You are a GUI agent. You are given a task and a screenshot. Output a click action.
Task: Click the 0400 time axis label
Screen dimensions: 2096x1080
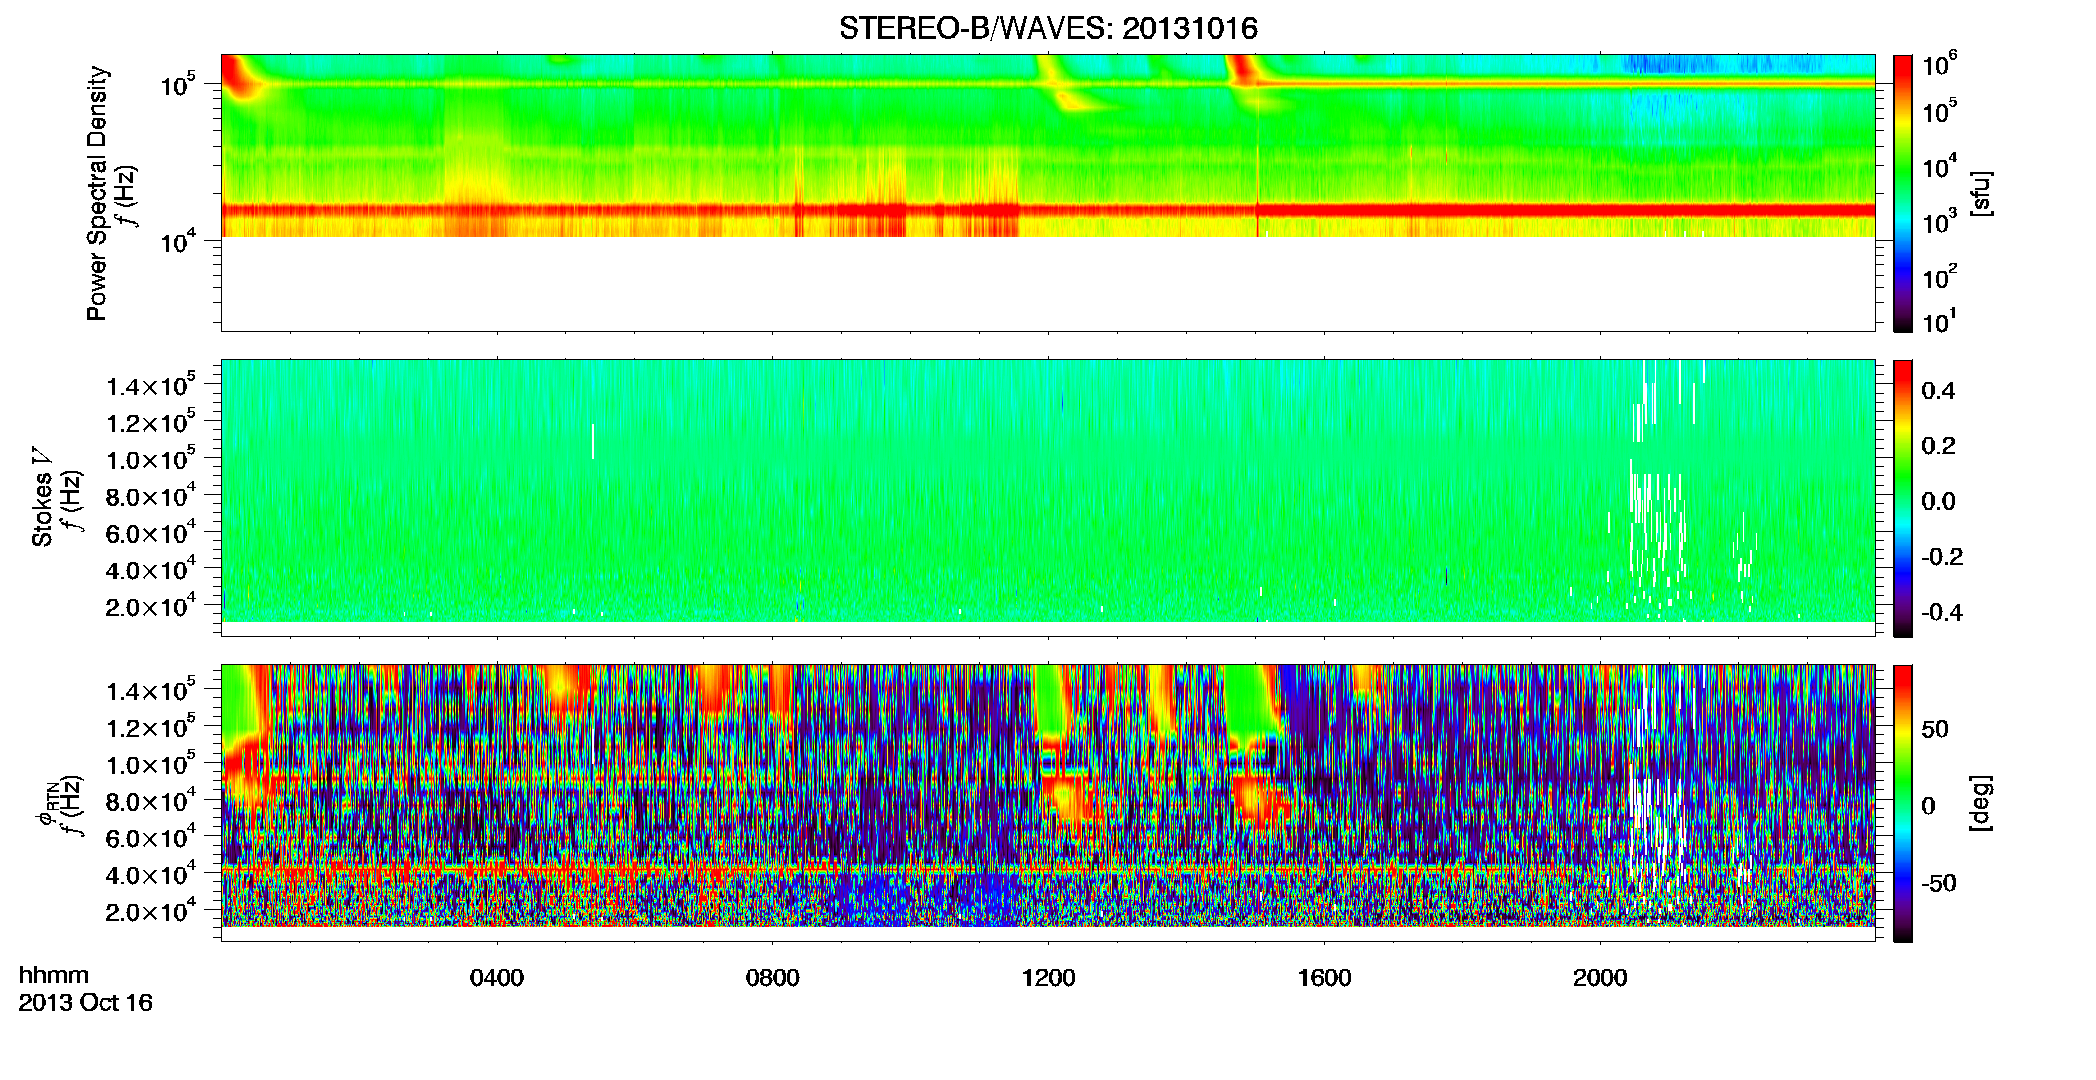[497, 978]
